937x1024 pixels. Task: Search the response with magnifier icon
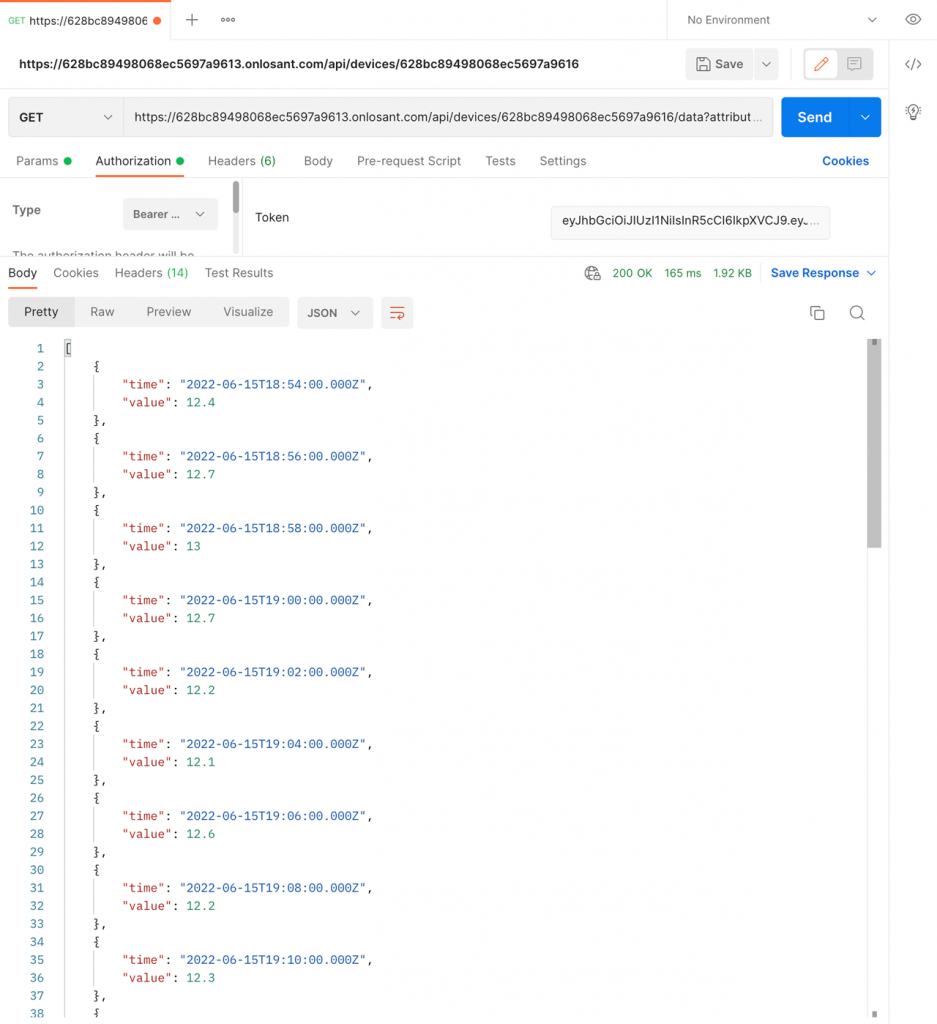point(857,313)
